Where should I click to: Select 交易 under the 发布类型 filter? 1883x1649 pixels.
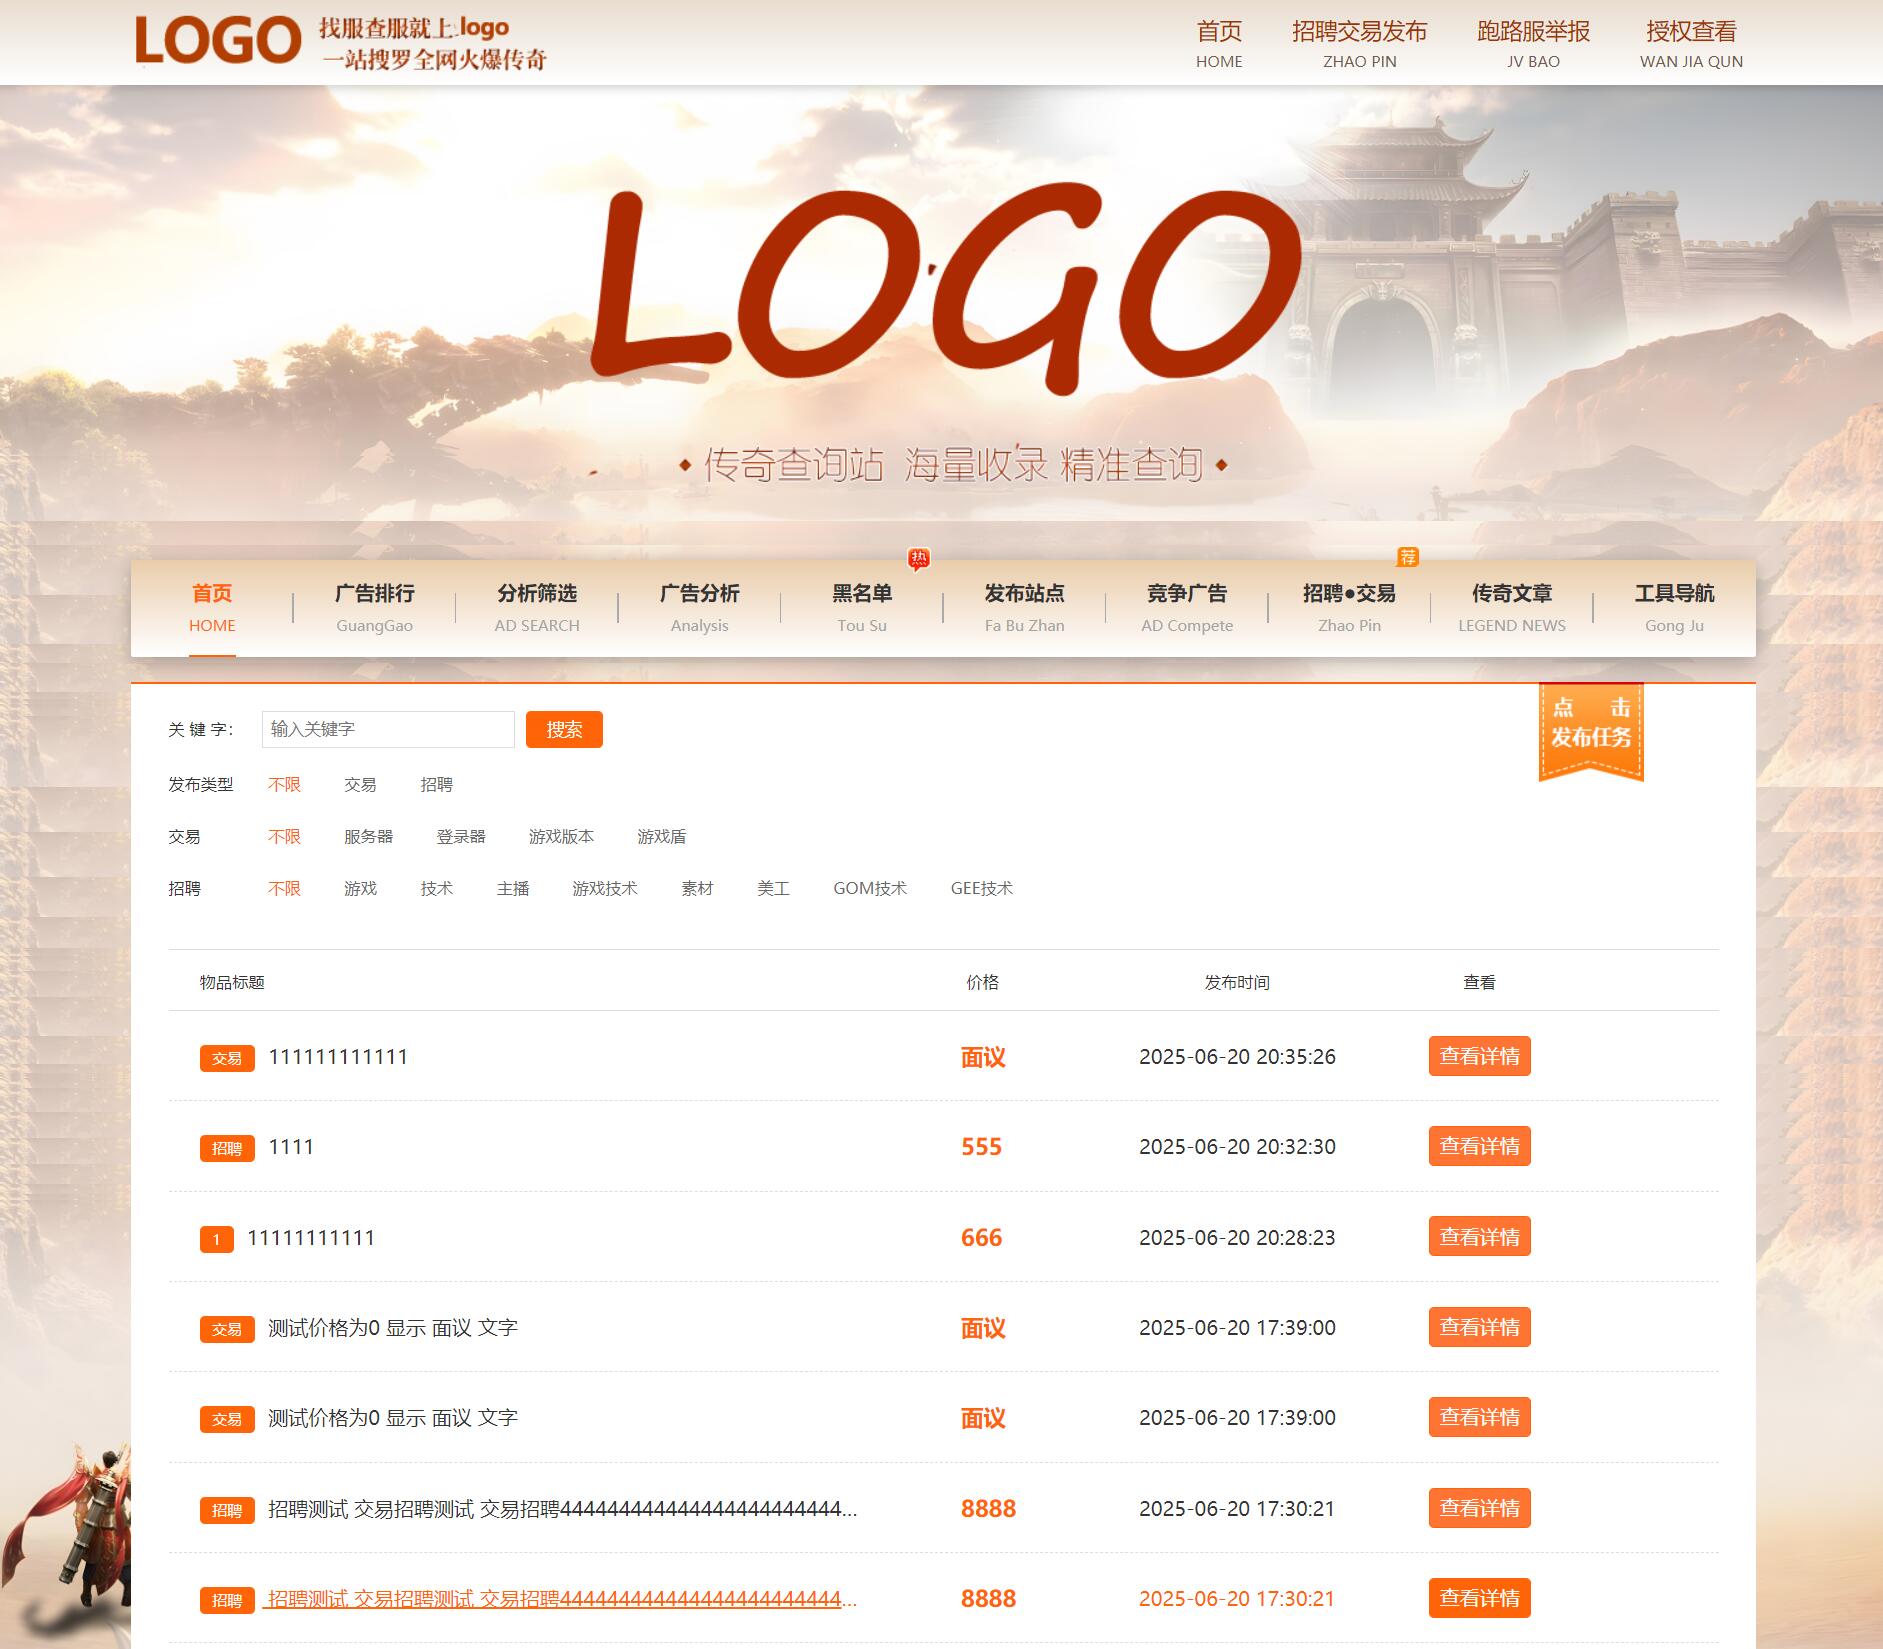360,785
